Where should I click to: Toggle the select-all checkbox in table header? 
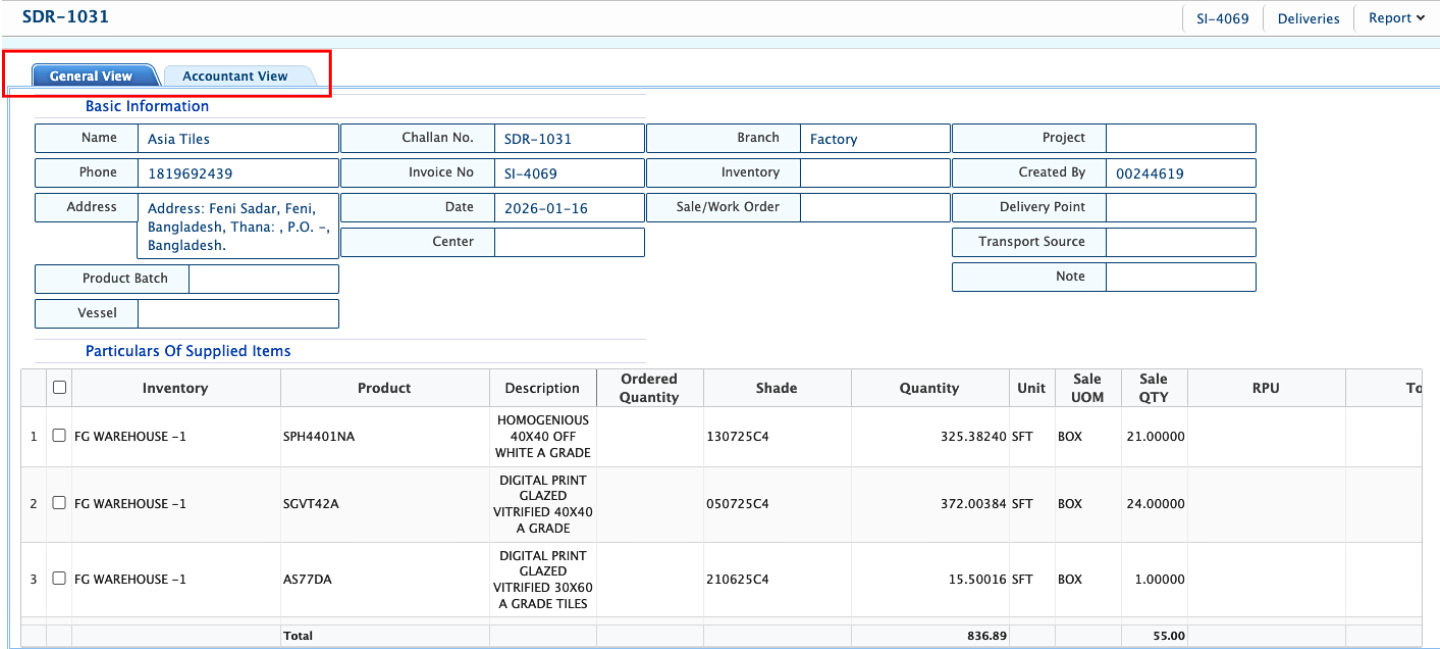59,387
